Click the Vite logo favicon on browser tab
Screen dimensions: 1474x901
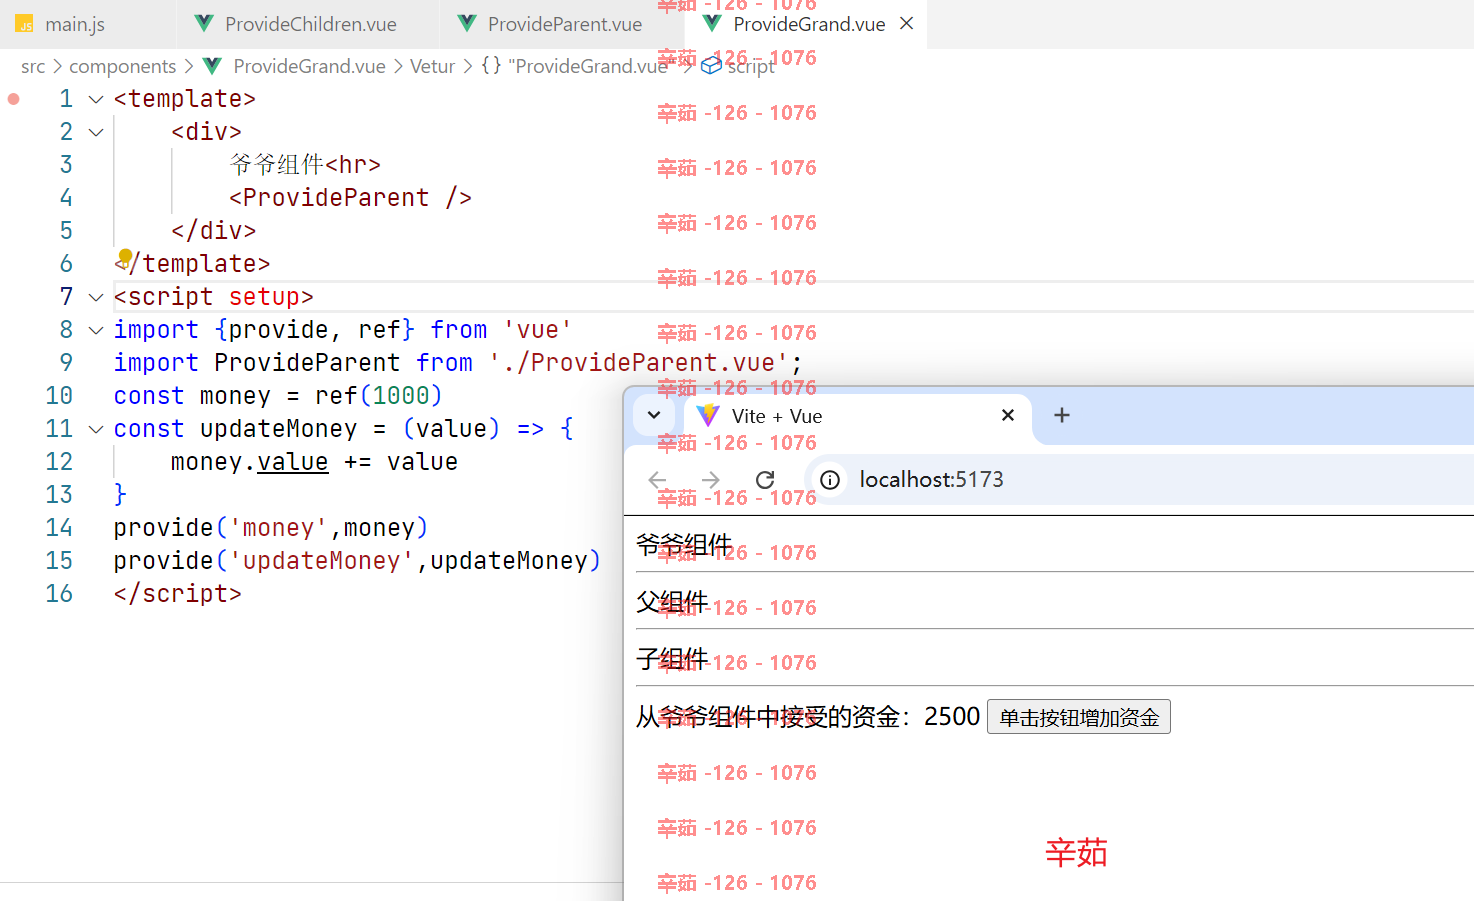[708, 415]
